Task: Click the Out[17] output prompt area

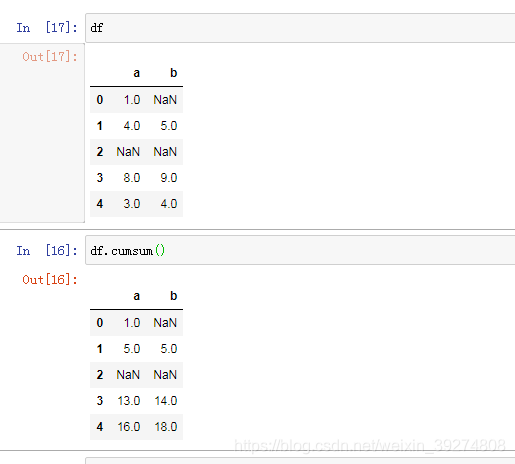Action: (42, 133)
